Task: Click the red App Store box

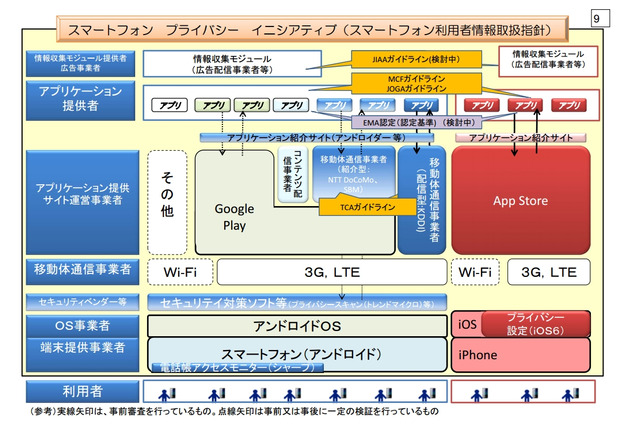Action: (x=521, y=200)
